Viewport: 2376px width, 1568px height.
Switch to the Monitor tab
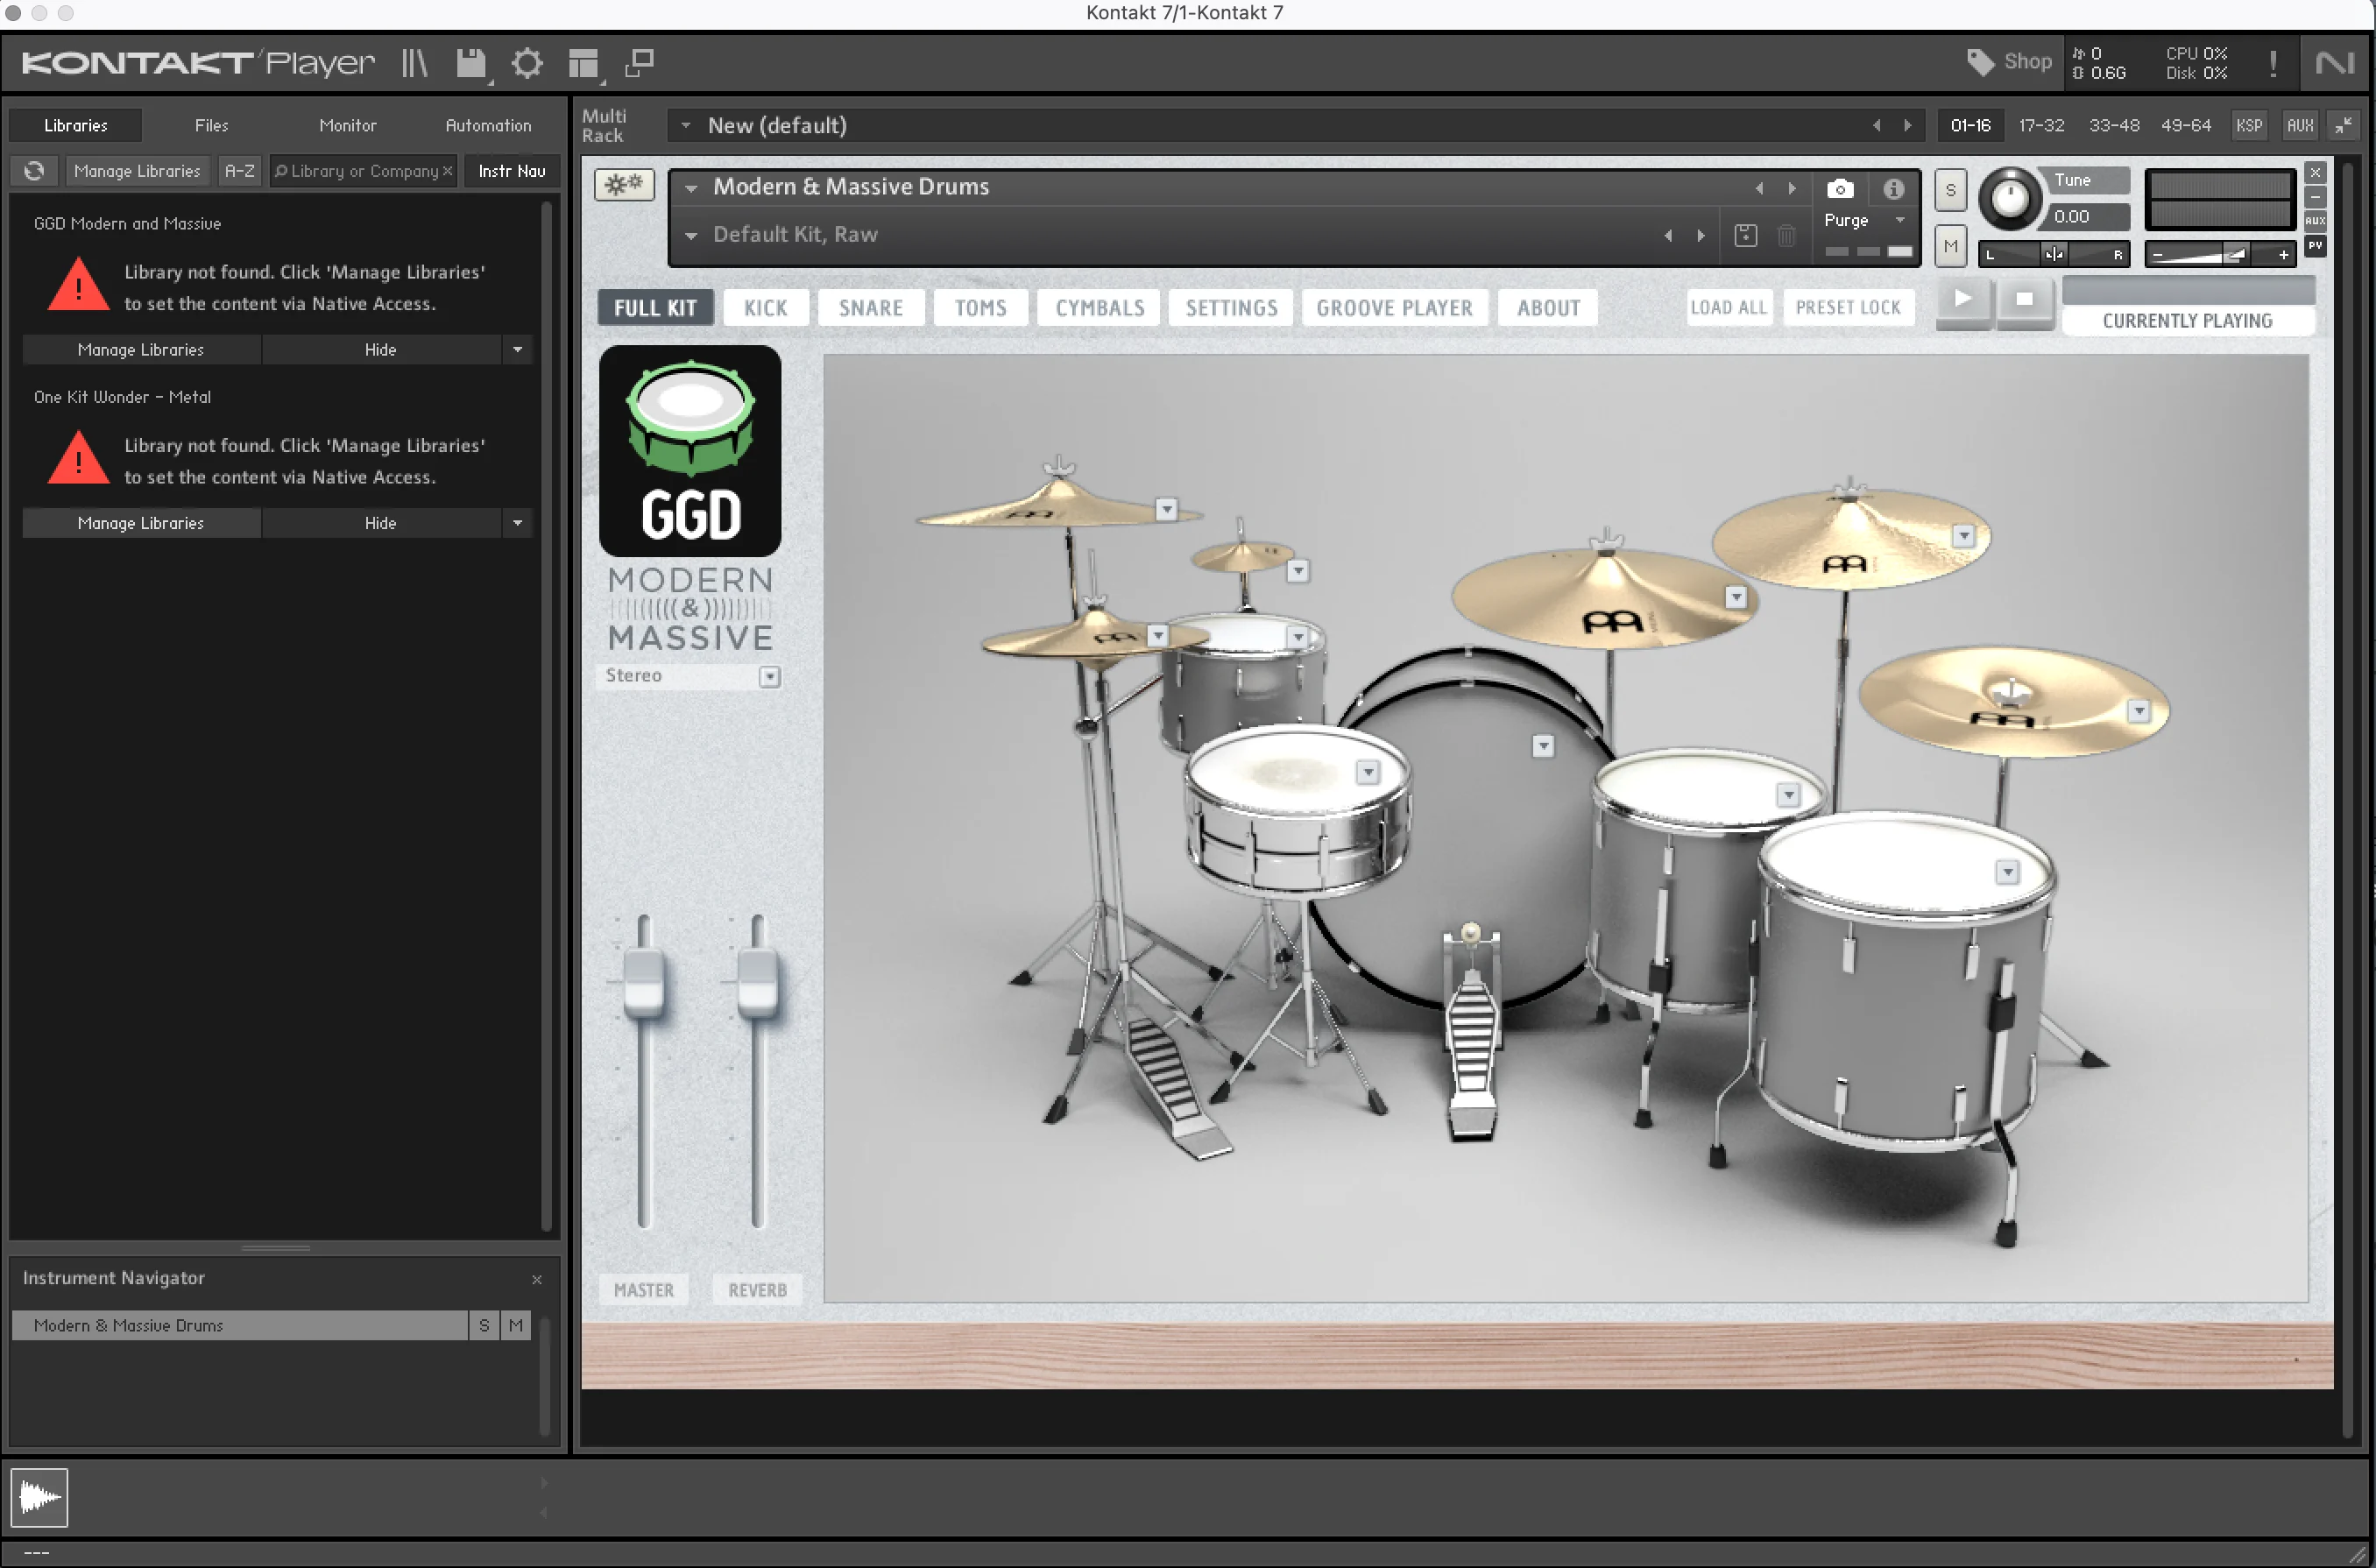click(348, 125)
